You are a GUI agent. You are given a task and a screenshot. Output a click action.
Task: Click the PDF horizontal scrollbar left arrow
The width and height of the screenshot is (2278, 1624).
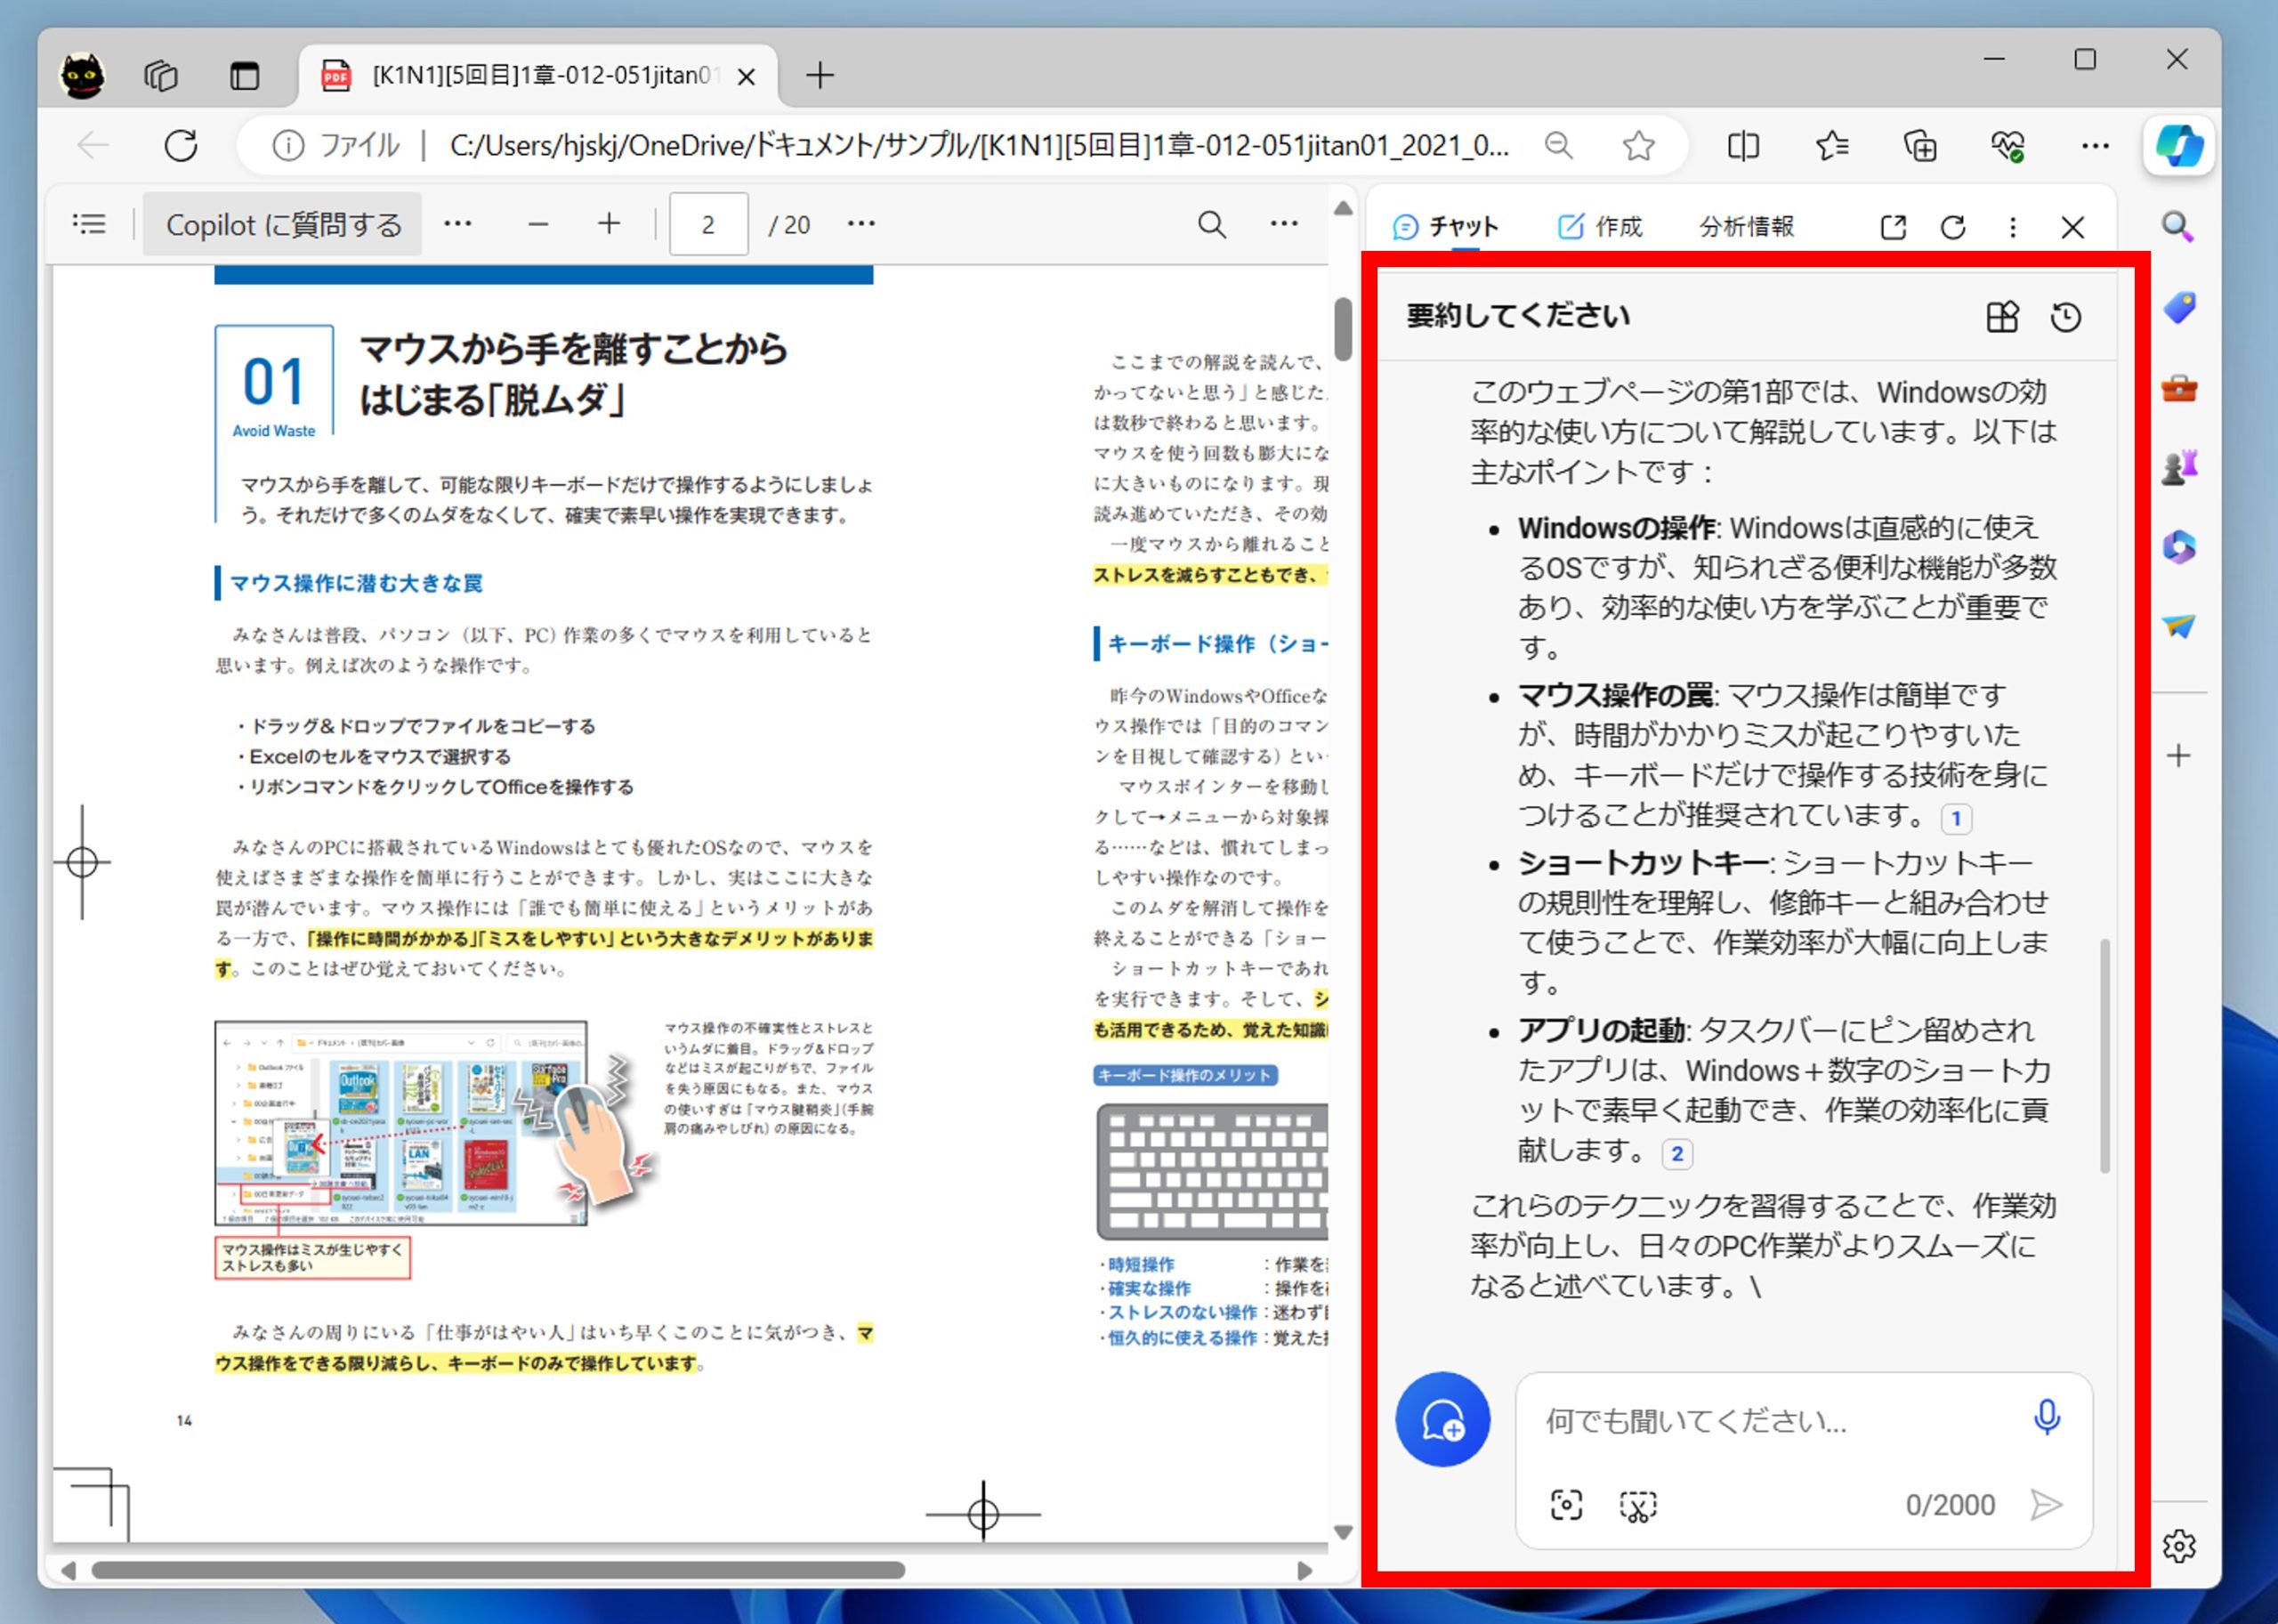[68, 1570]
